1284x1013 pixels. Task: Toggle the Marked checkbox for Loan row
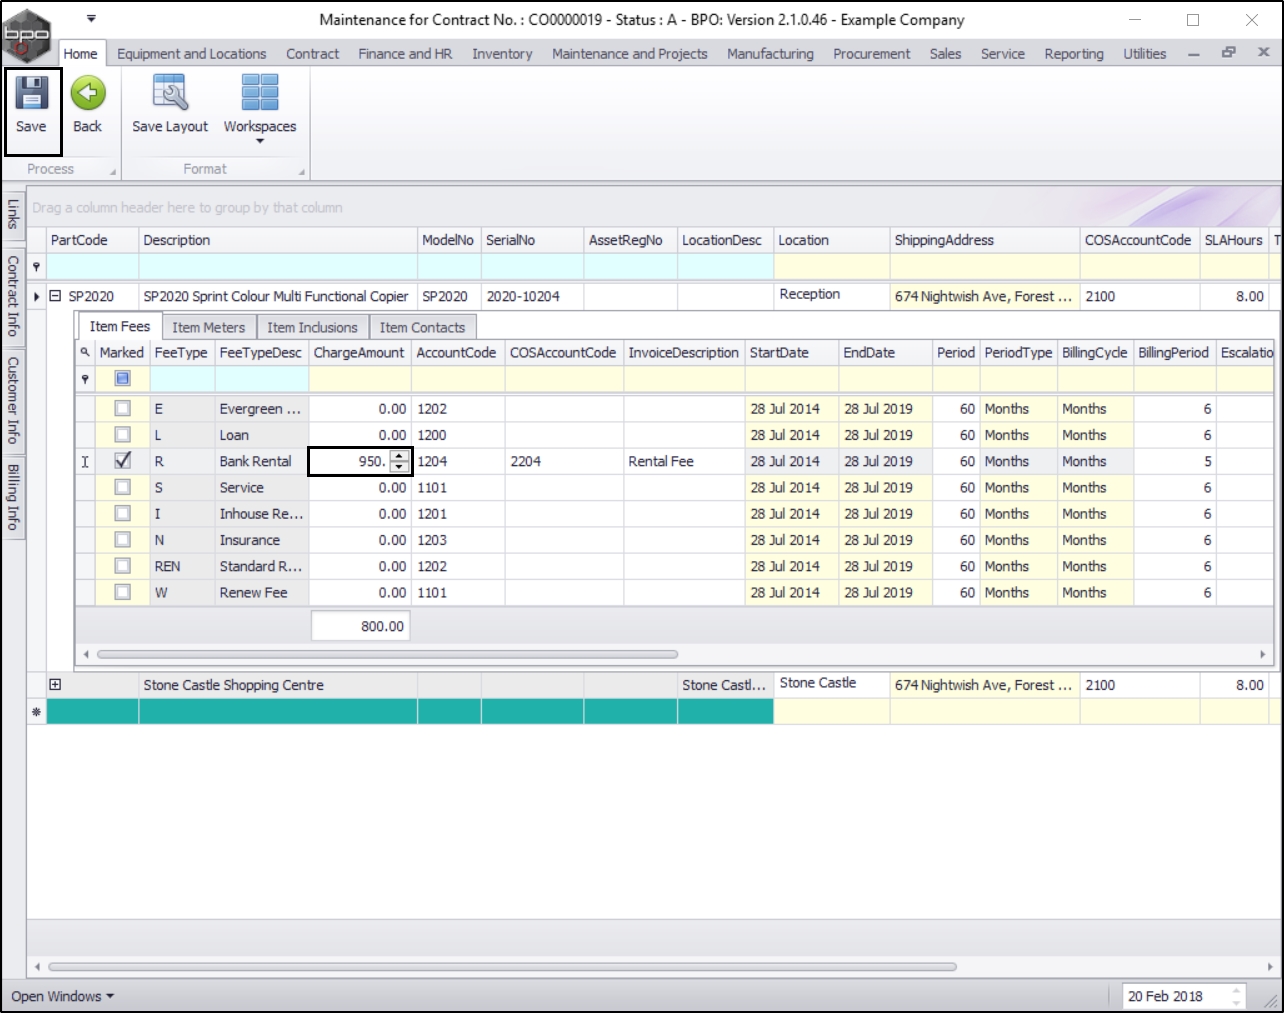pyautogui.click(x=122, y=435)
